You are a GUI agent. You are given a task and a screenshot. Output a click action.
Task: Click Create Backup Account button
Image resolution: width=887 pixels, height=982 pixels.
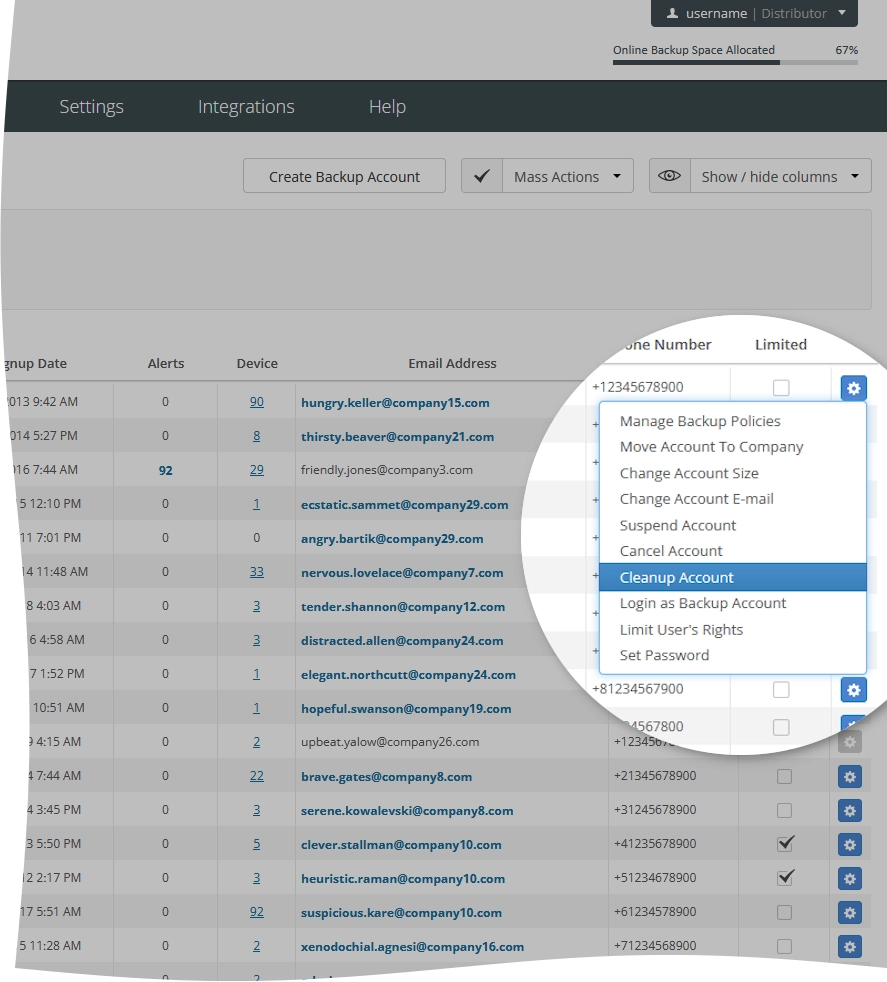click(x=344, y=176)
